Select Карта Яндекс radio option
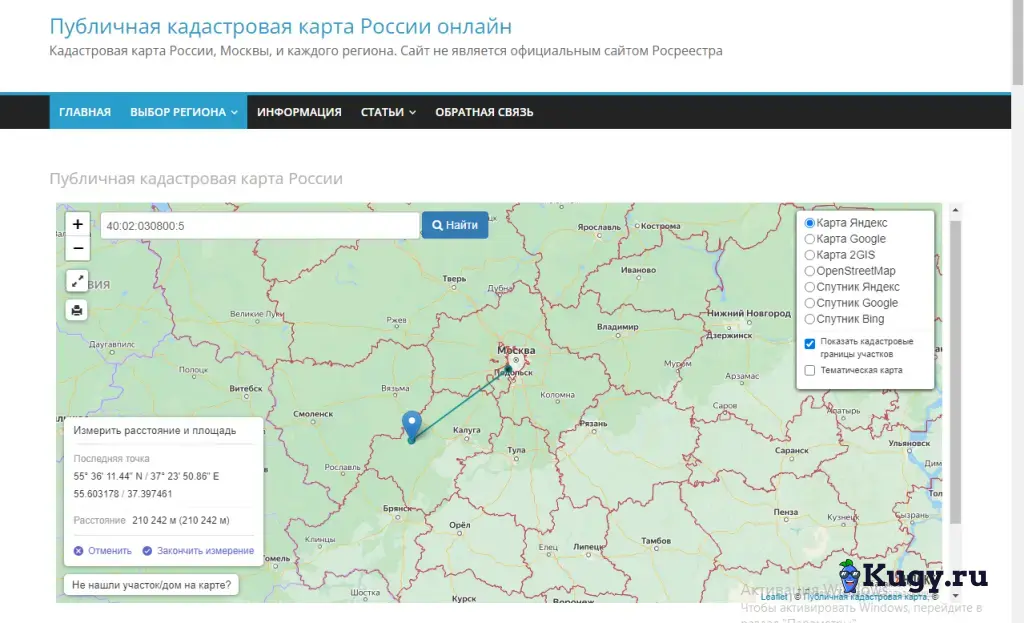1024x623 pixels. 810,223
